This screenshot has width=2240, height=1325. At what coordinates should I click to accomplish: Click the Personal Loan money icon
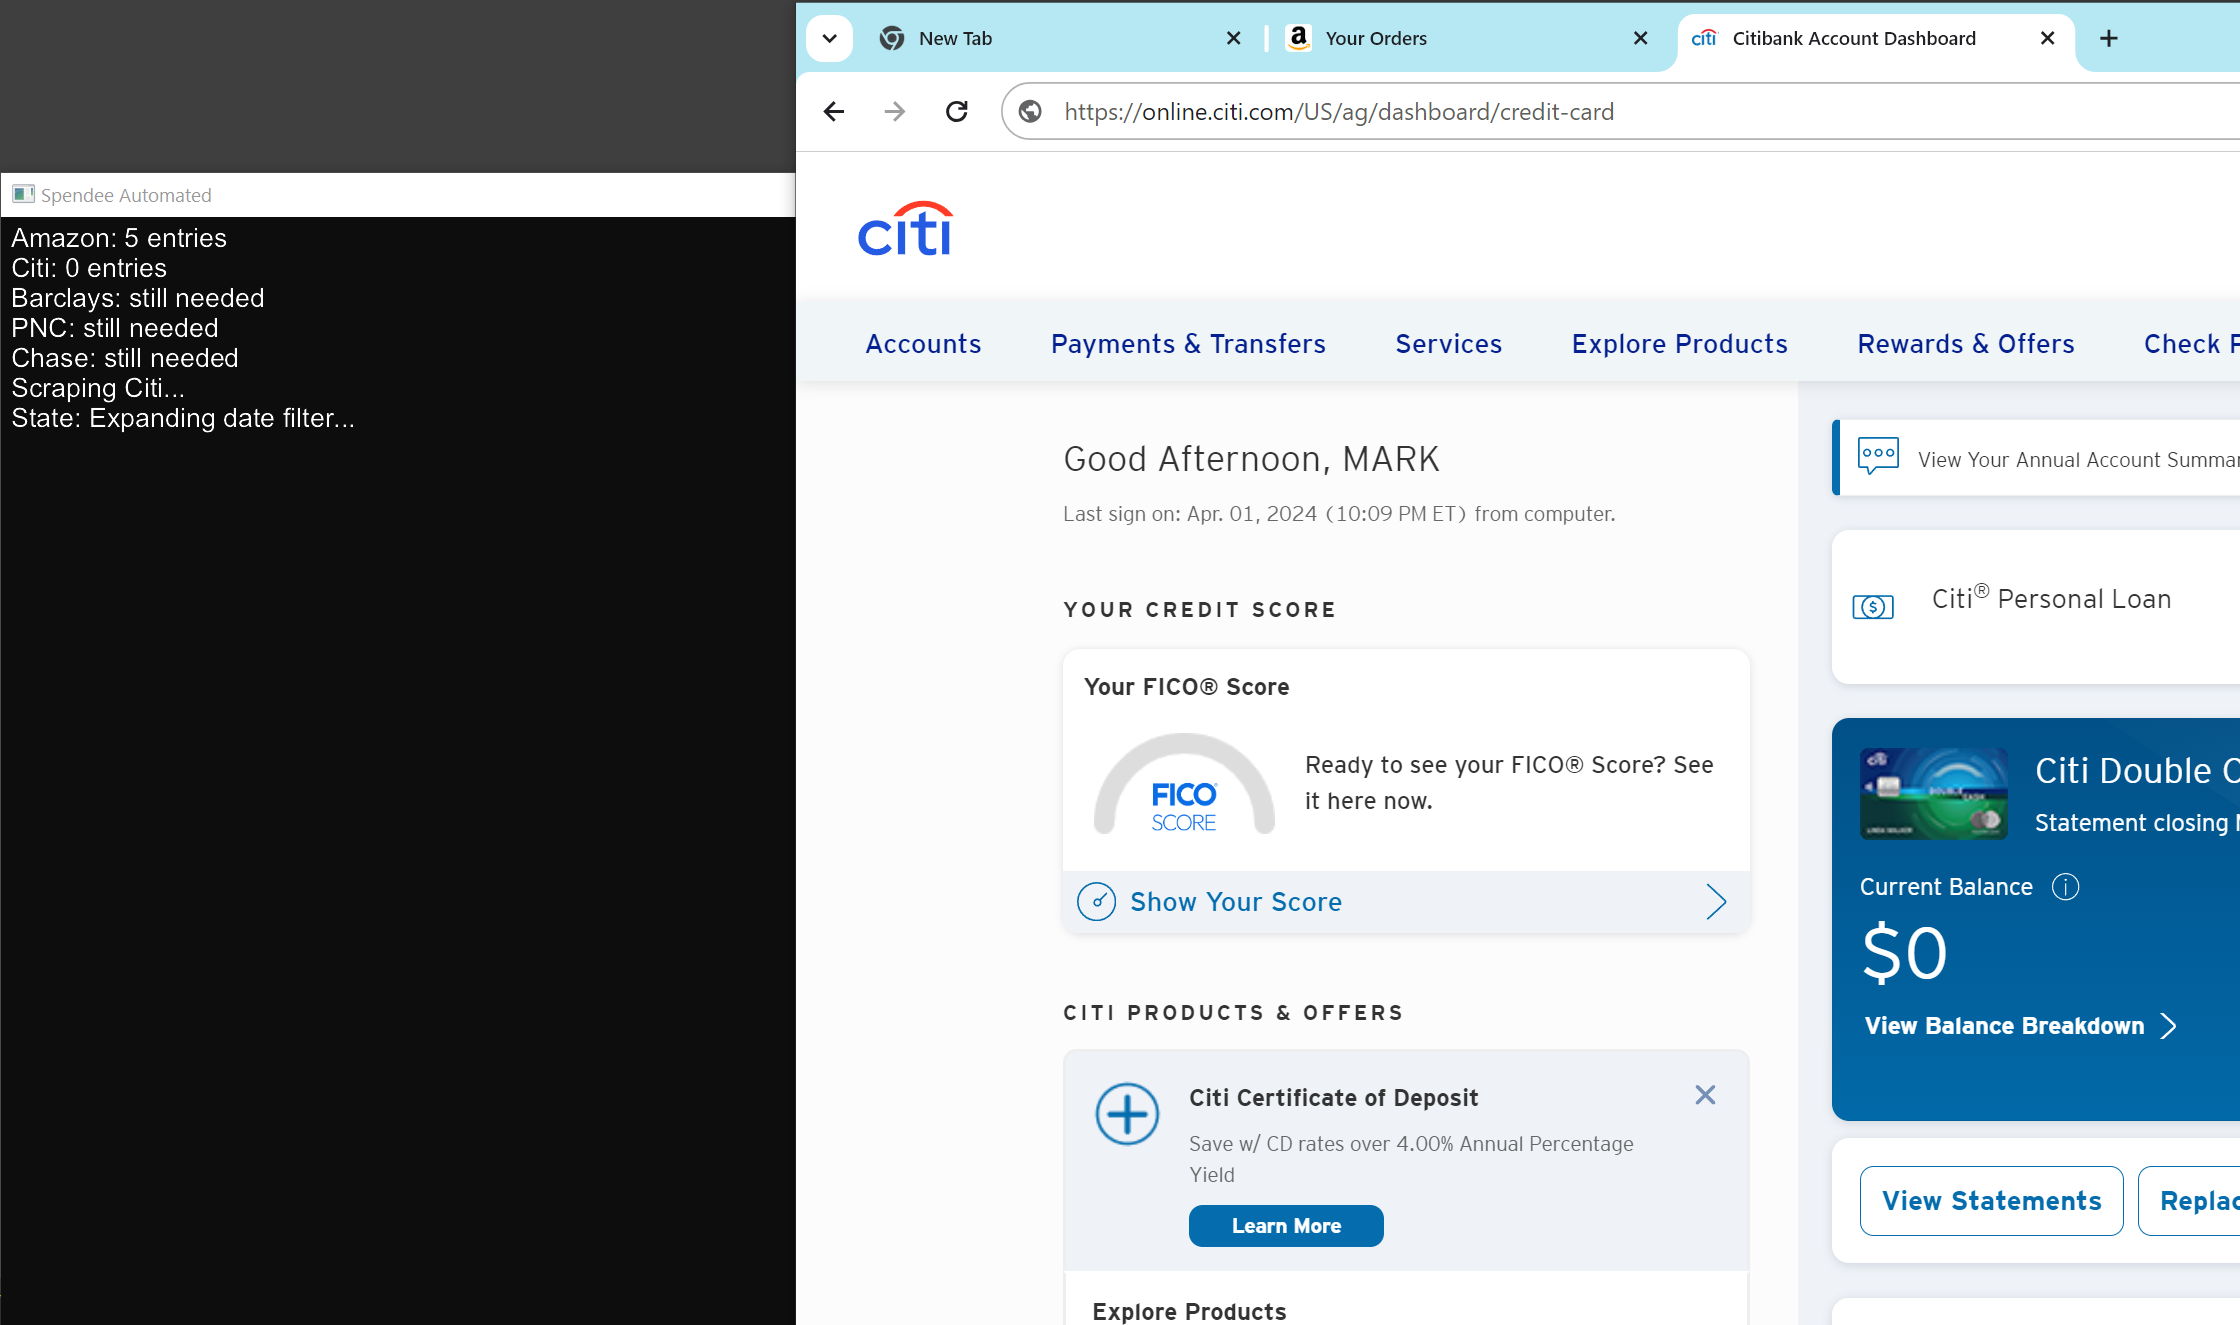click(x=1873, y=607)
